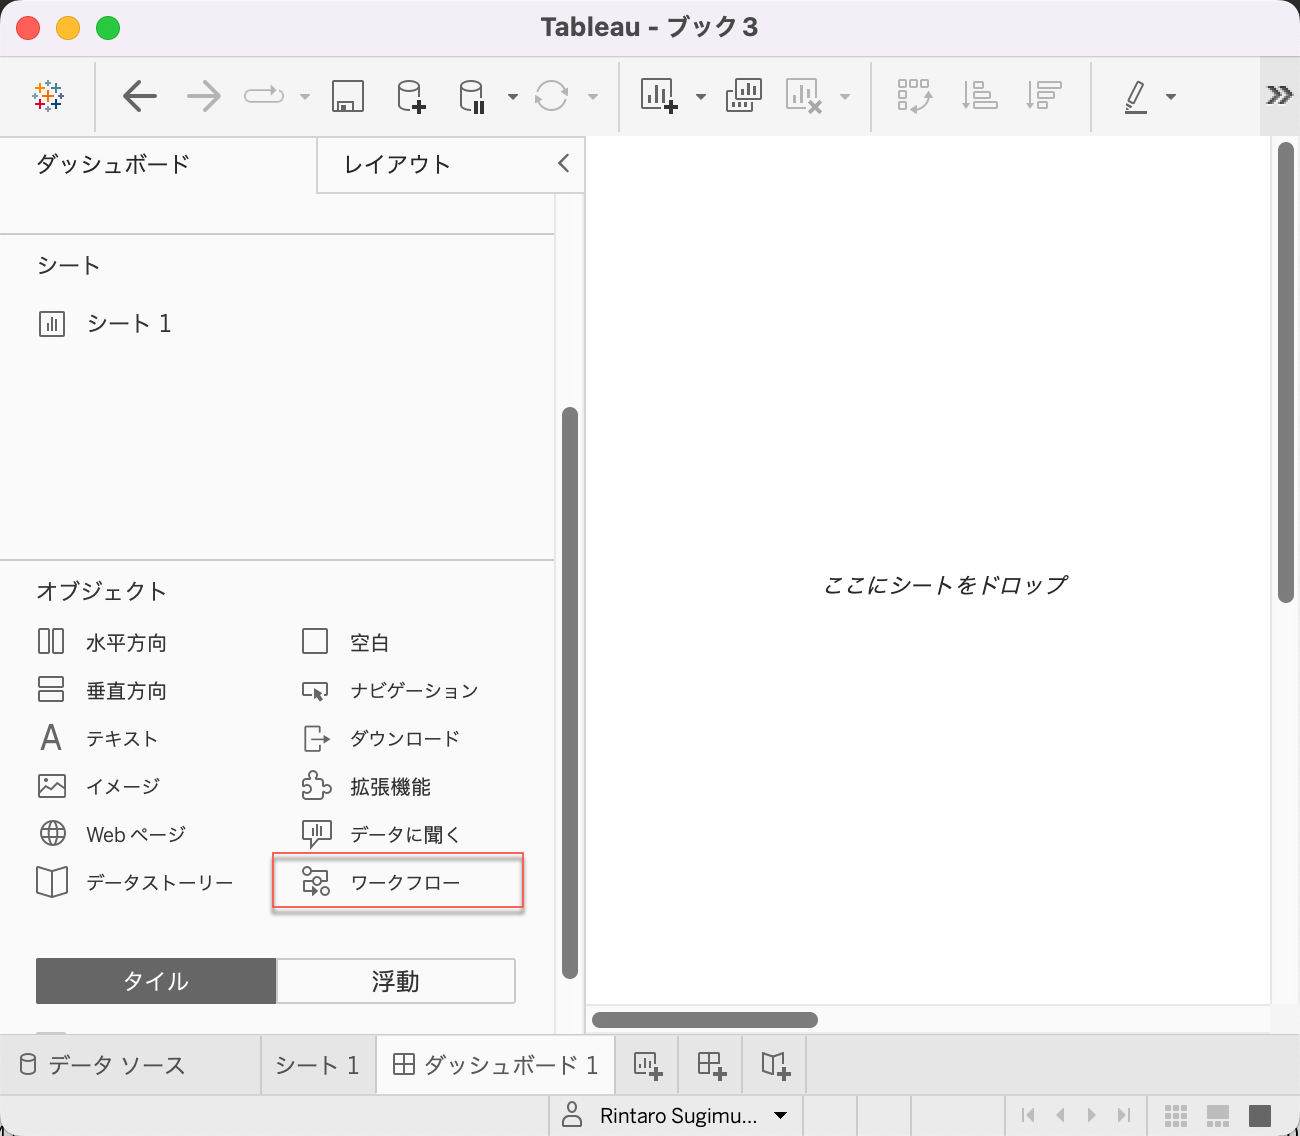The height and width of the screenshot is (1136, 1300).
Task: Switch to the レイアウト pane tab
Action: click(397, 164)
